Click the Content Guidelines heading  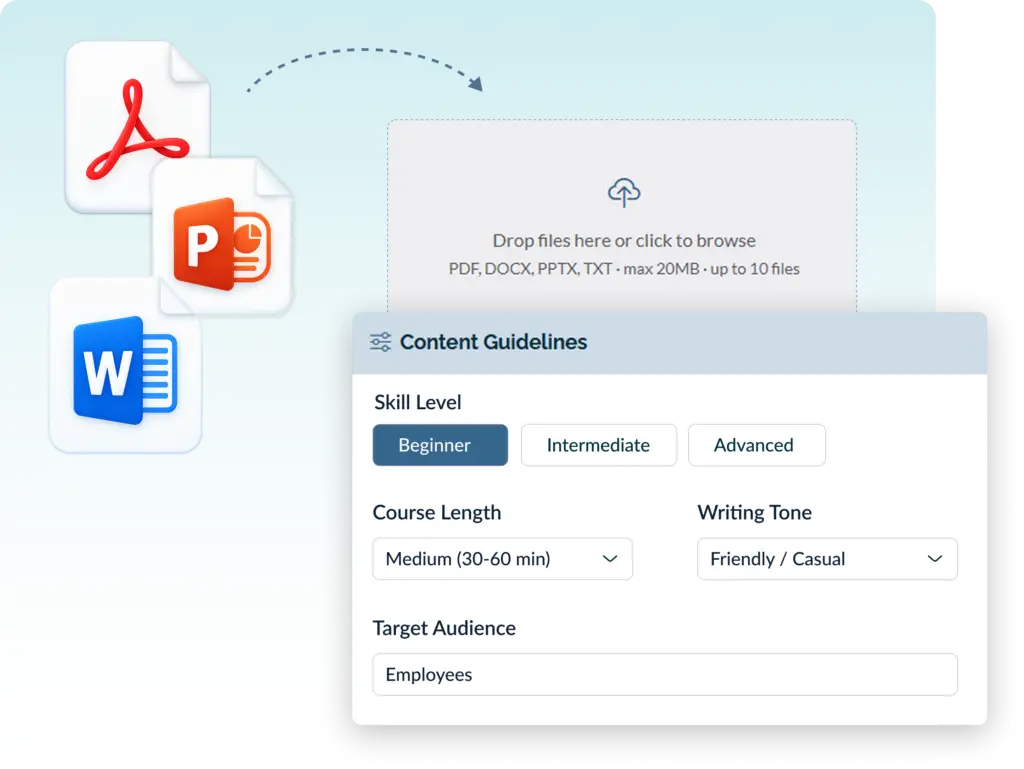[493, 342]
